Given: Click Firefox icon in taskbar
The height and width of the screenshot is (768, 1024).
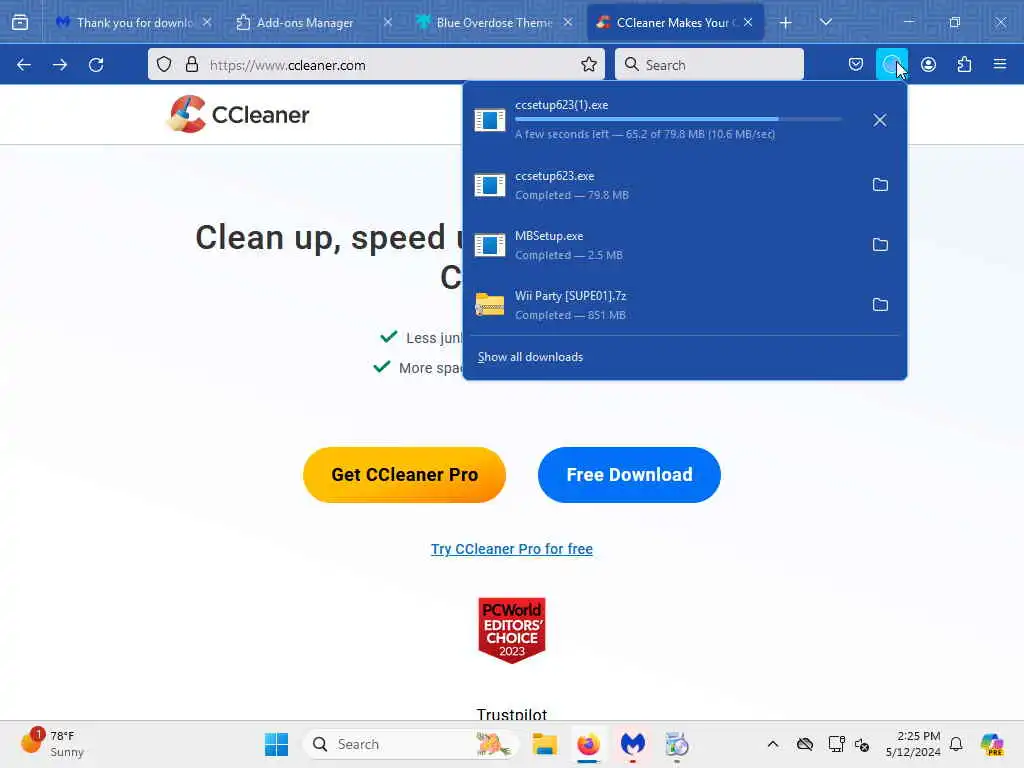Looking at the screenshot, I should coord(588,744).
